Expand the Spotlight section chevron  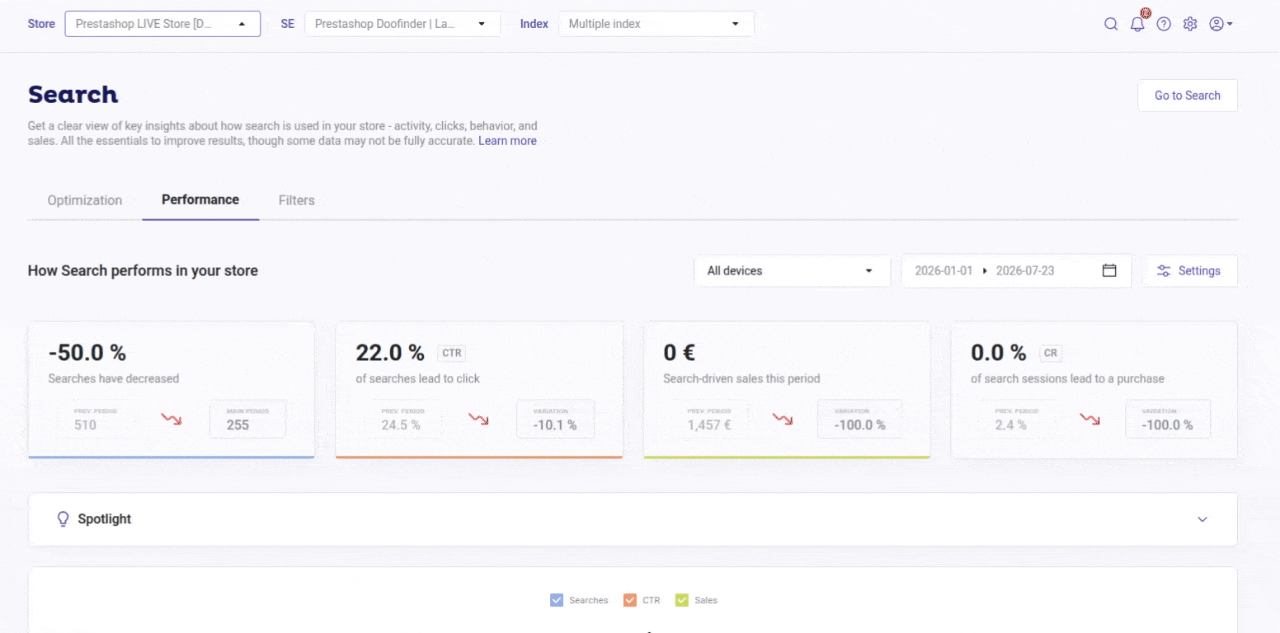pyautogui.click(x=1203, y=519)
